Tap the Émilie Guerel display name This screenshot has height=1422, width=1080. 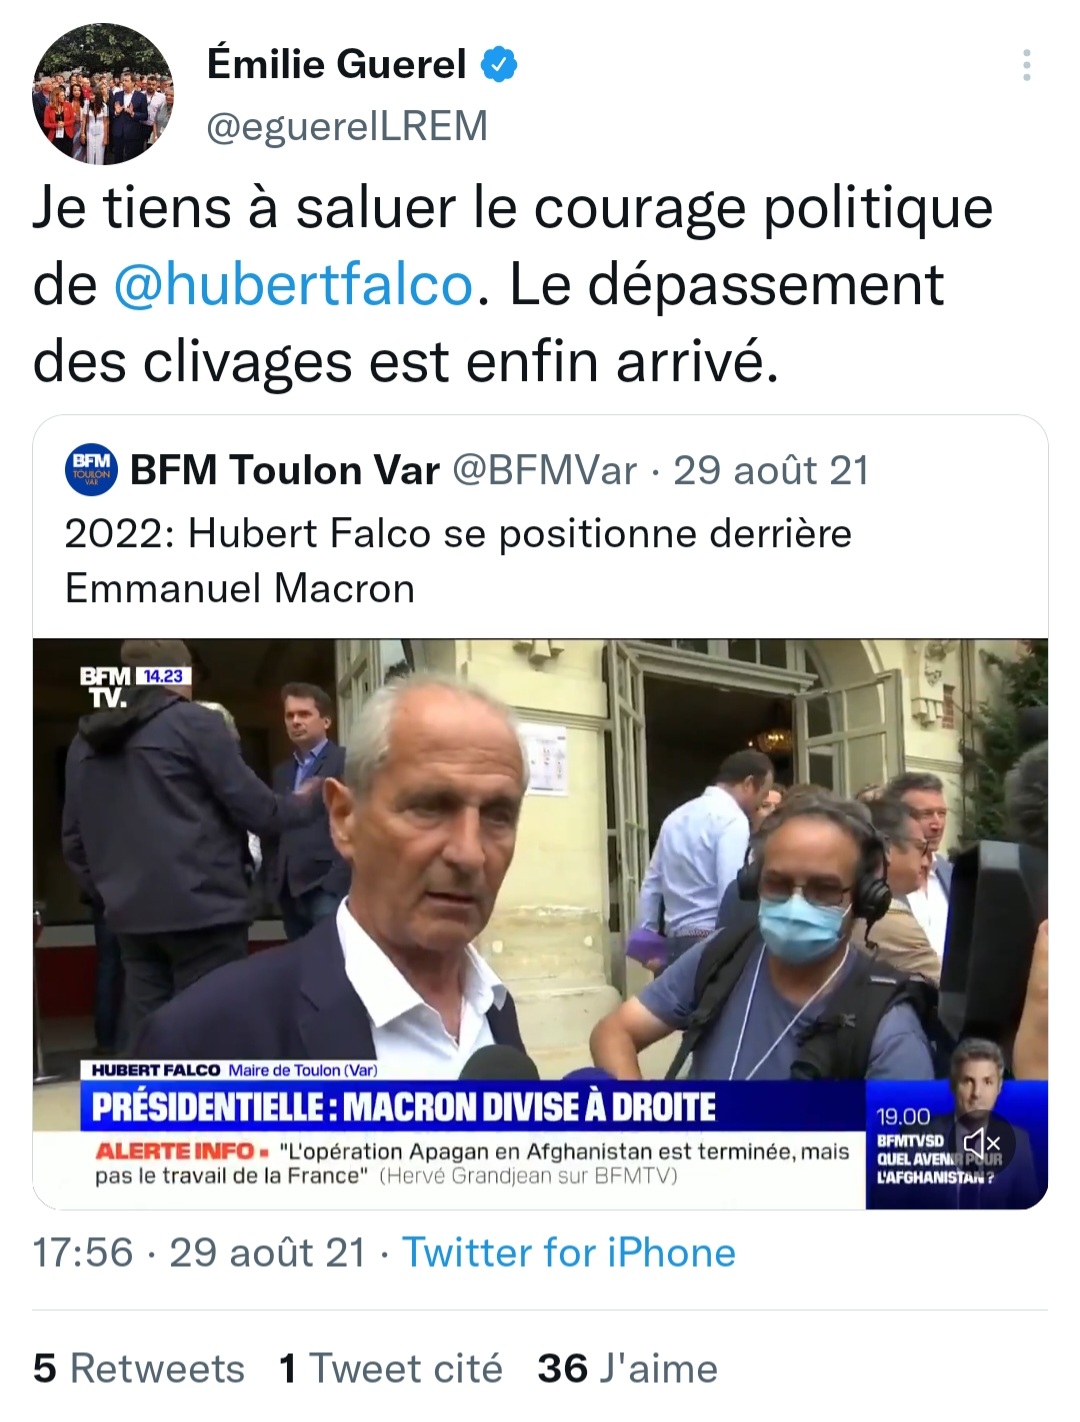tap(337, 65)
